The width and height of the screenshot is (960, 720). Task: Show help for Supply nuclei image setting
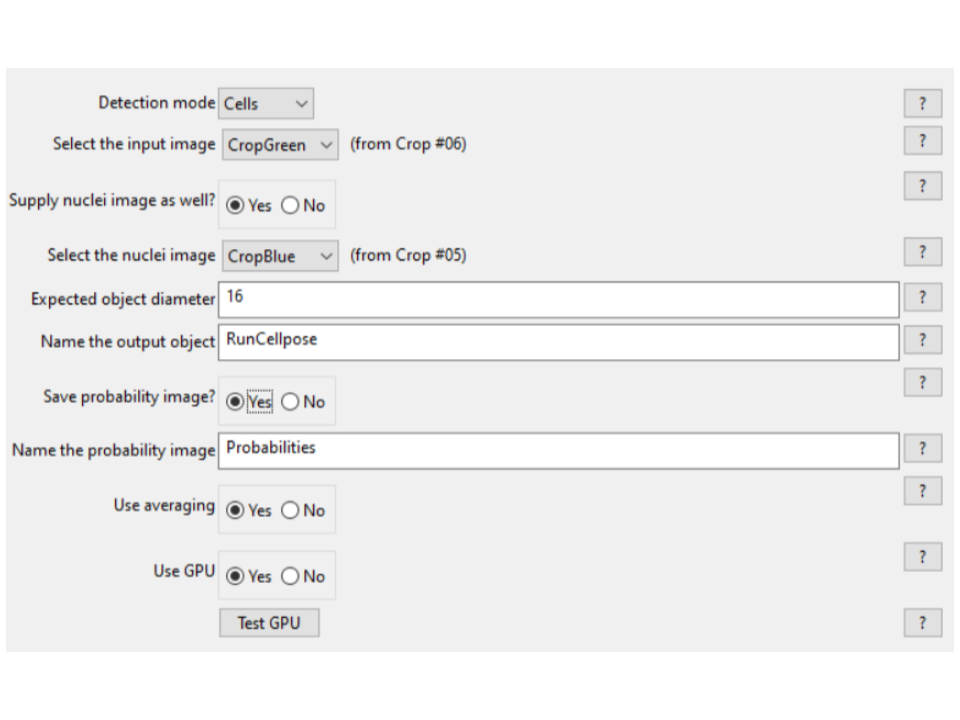pos(922,186)
